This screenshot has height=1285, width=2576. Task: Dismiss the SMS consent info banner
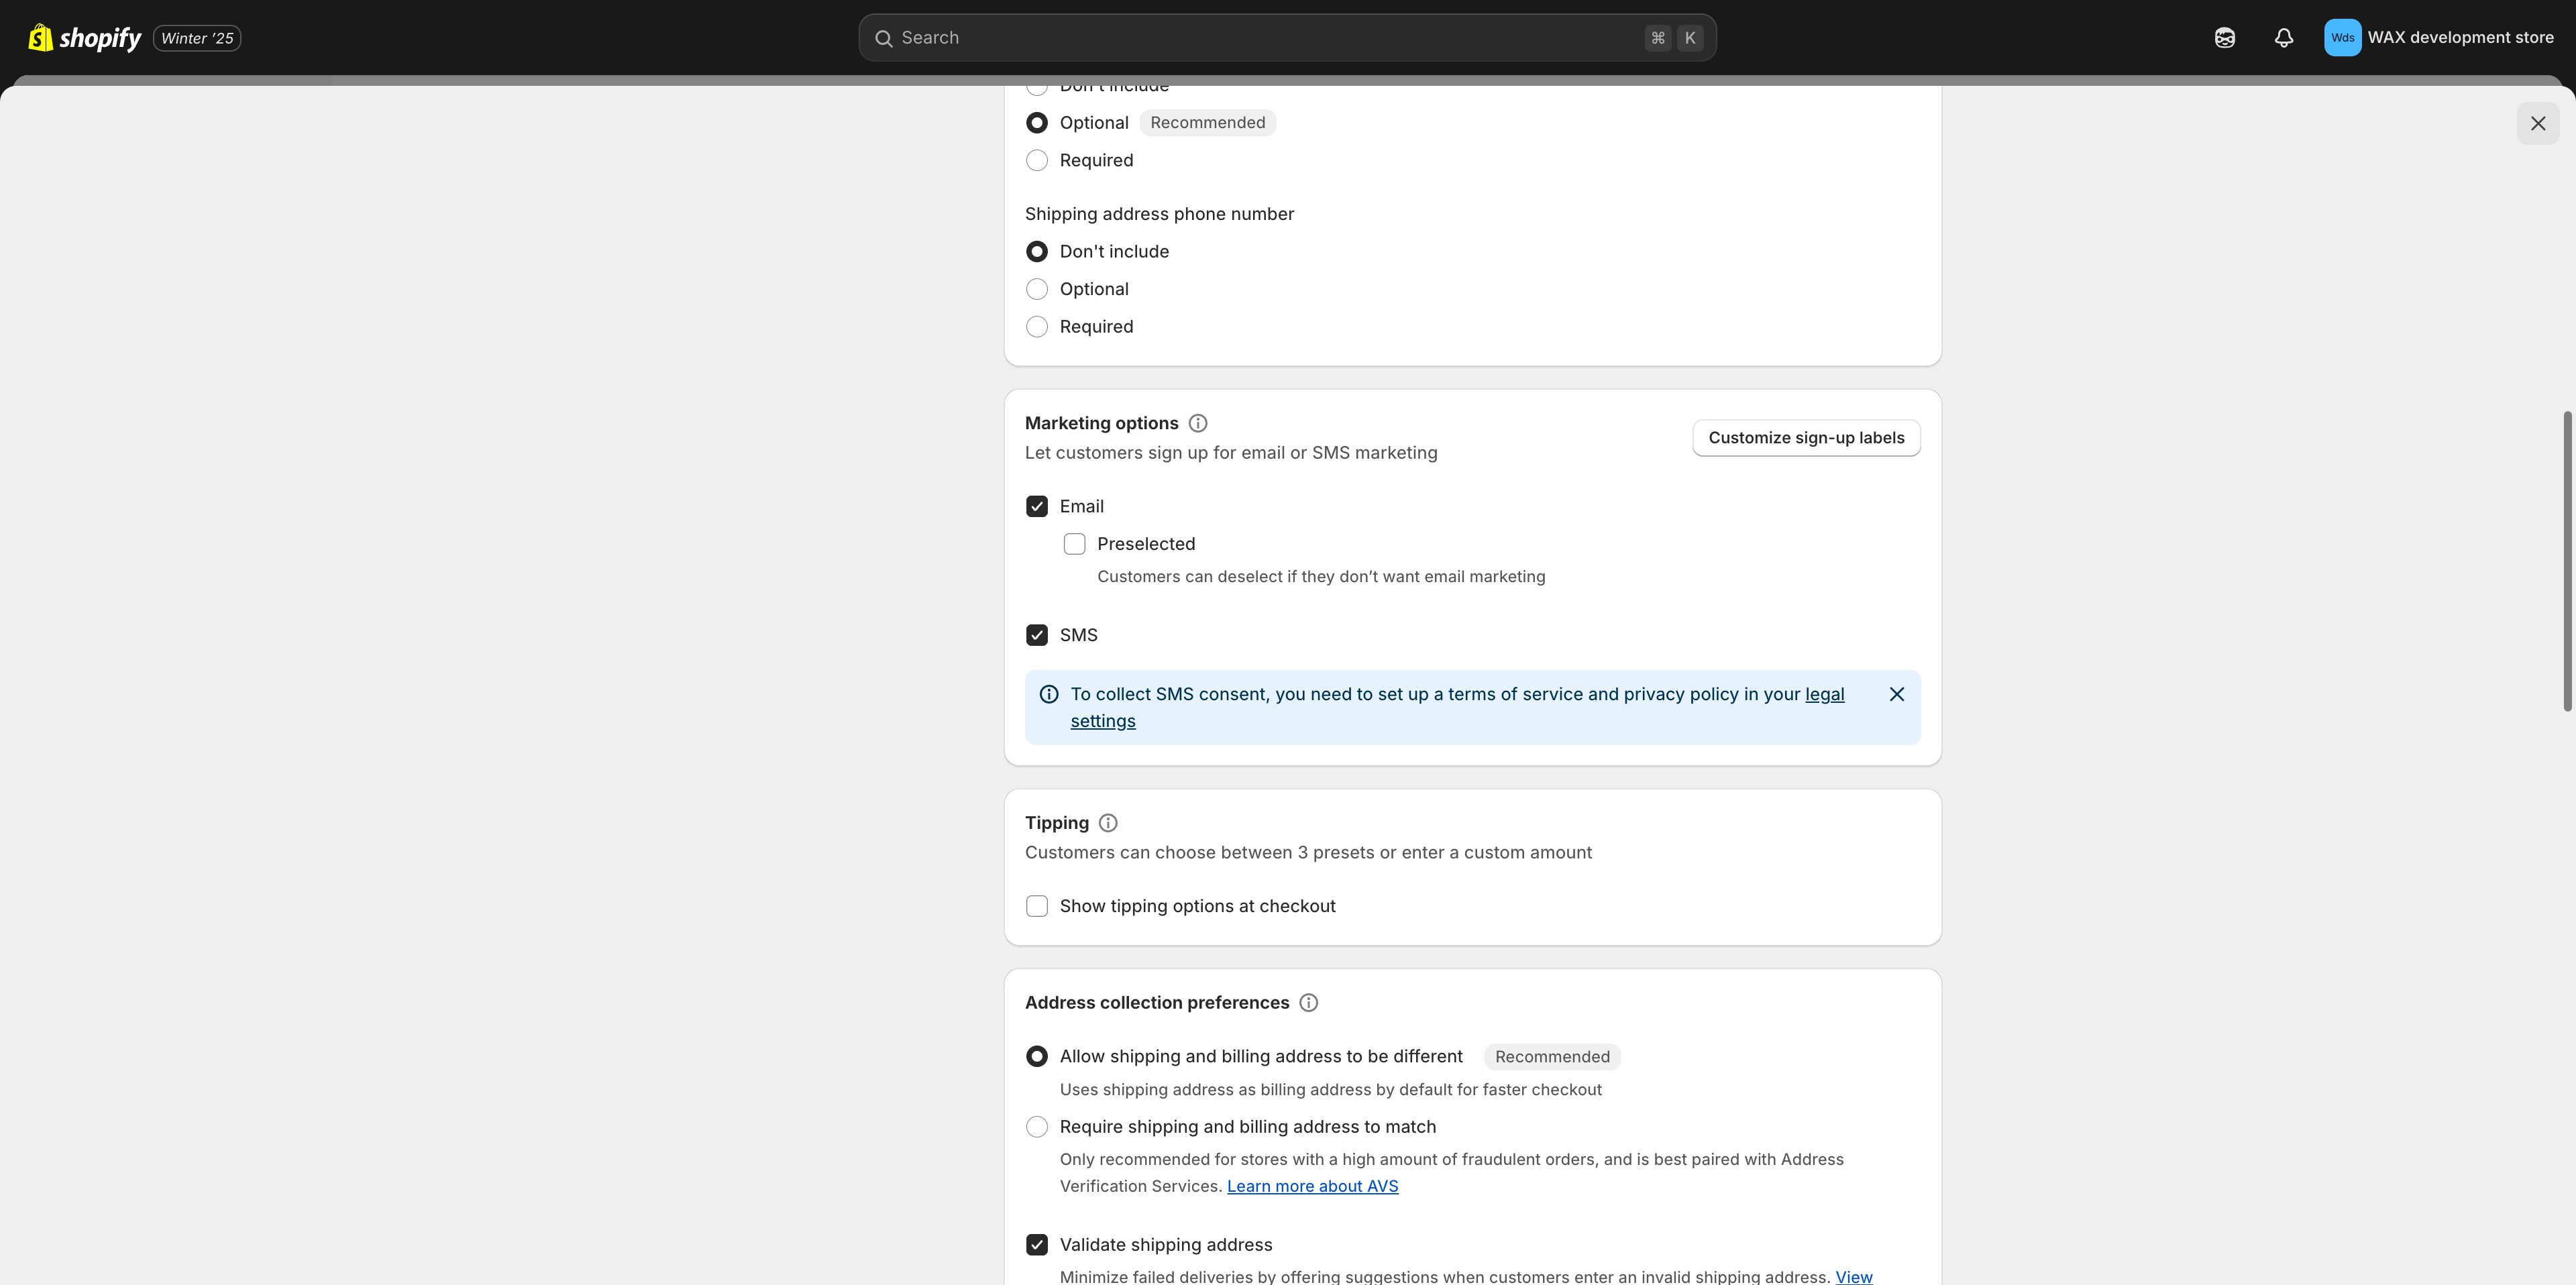1896,694
